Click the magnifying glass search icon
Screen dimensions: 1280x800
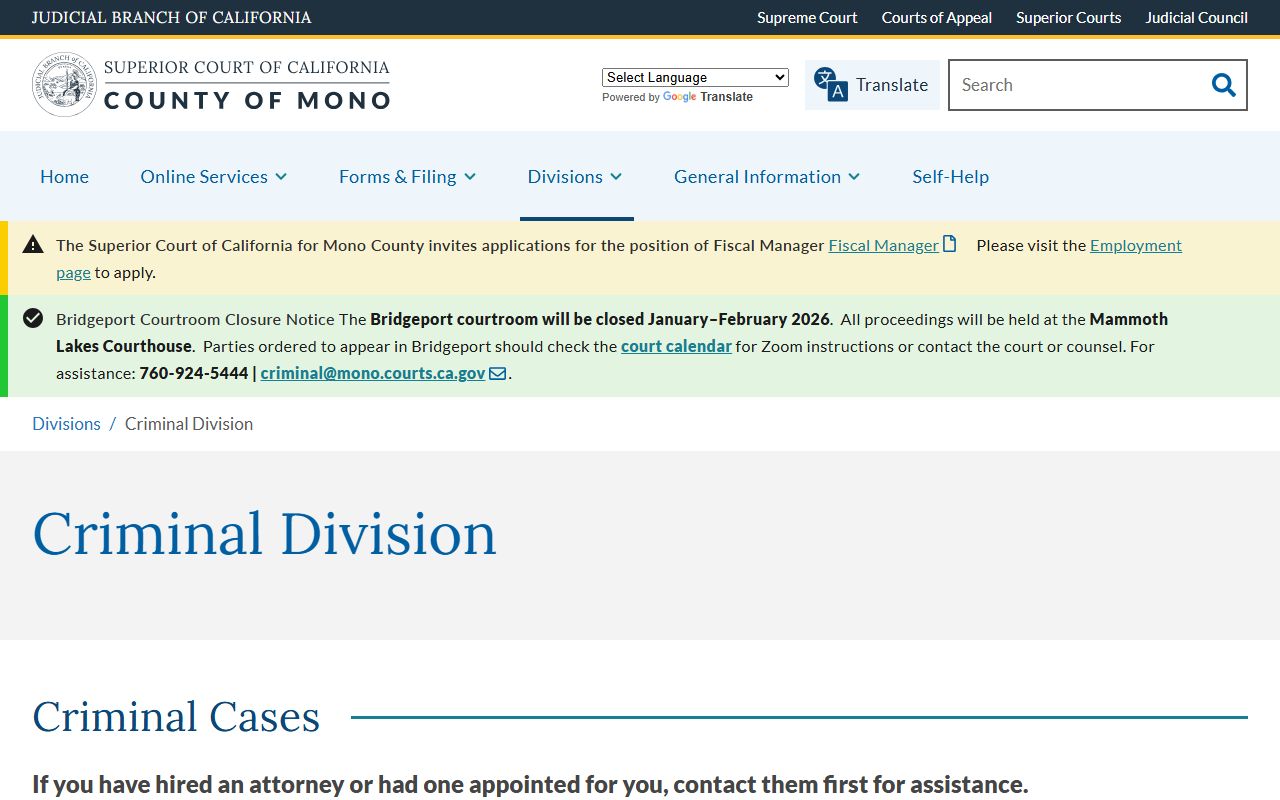click(x=1223, y=85)
